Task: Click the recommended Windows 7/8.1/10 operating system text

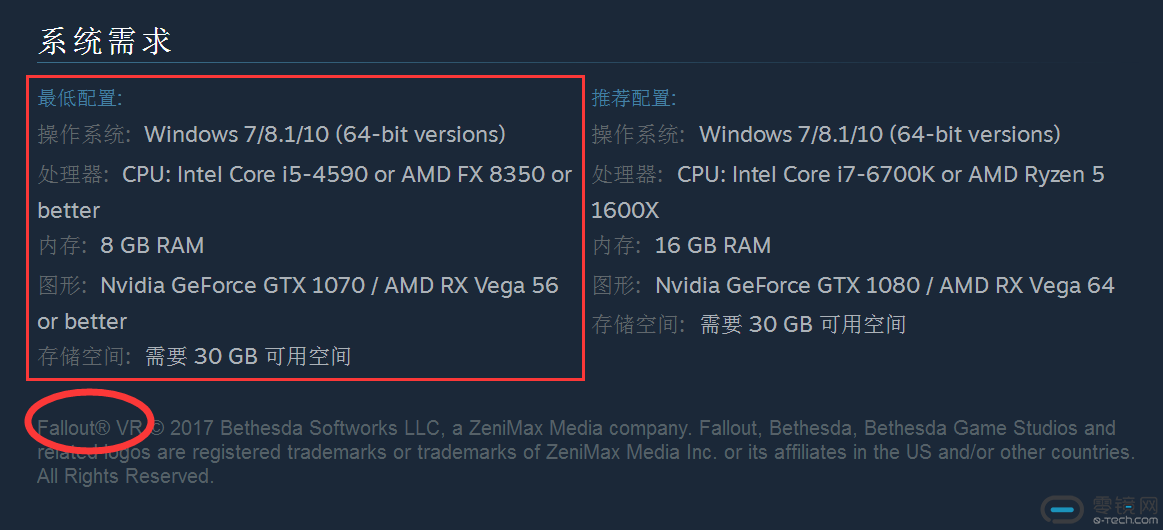Action: click(879, 134)
